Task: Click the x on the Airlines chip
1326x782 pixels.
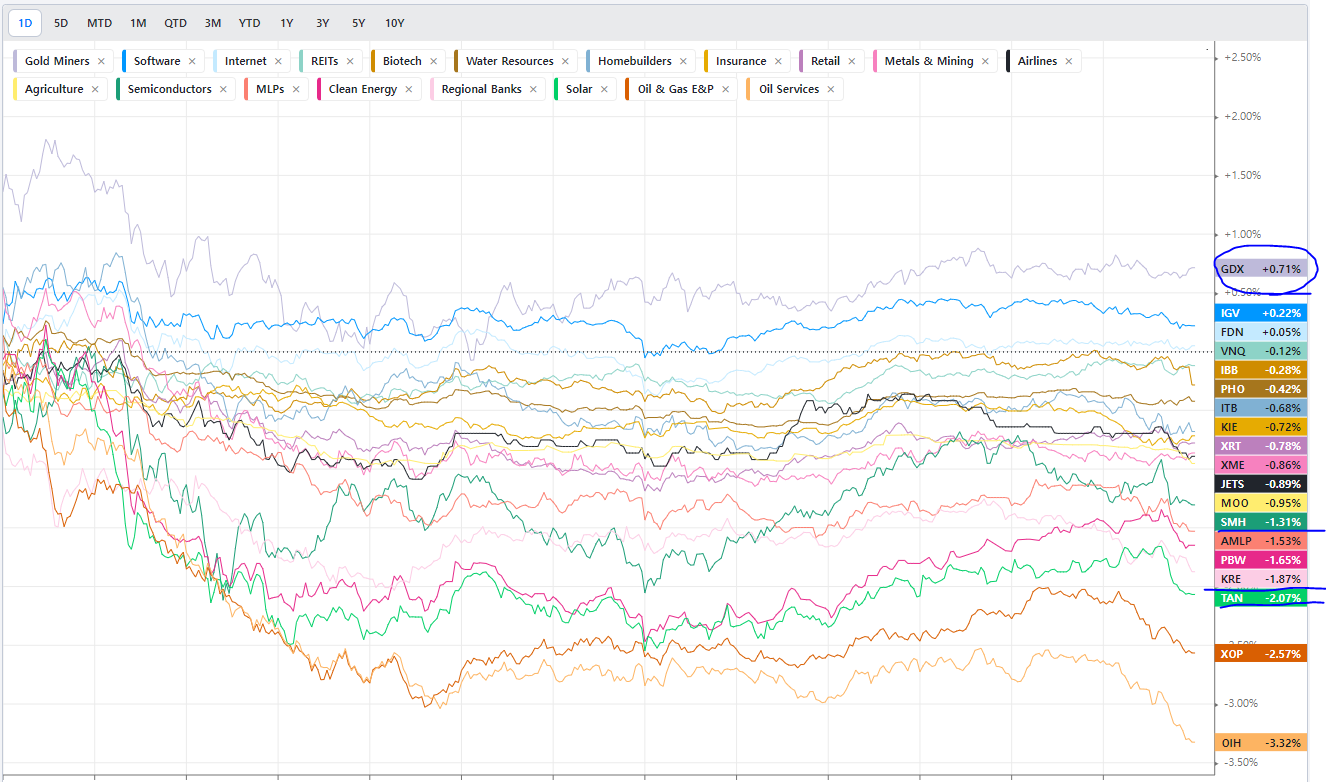Action: click(1069, 61)
